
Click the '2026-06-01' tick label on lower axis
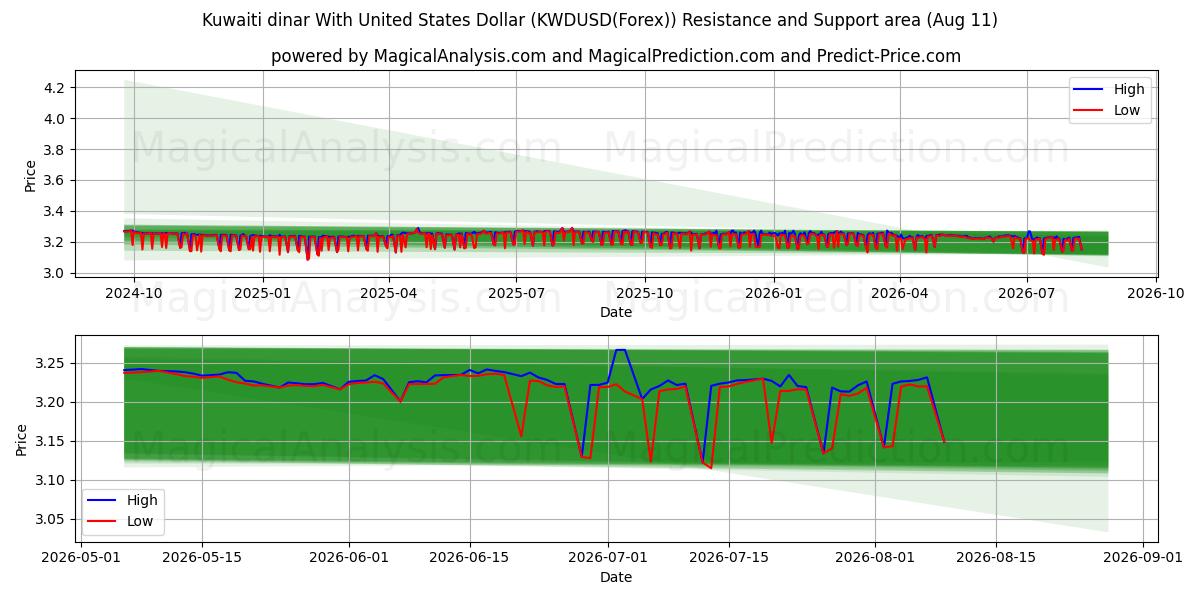[x=348, y=558]
